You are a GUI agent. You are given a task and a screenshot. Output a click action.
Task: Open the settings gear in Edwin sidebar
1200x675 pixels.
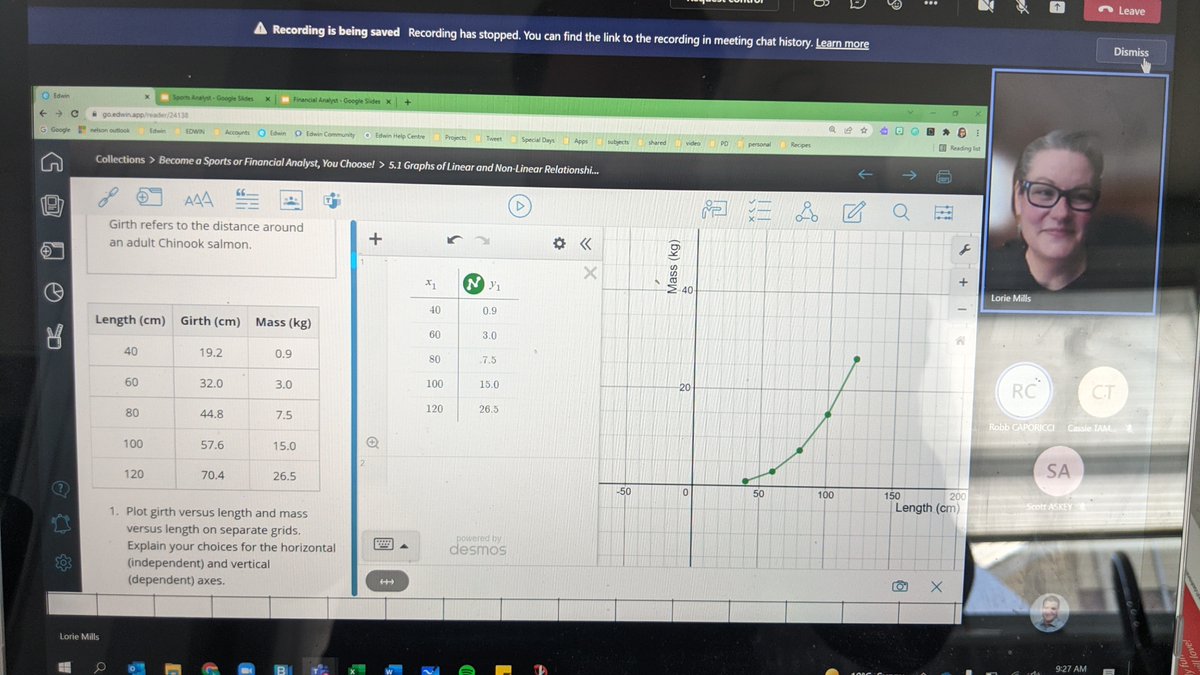(63, 563)
